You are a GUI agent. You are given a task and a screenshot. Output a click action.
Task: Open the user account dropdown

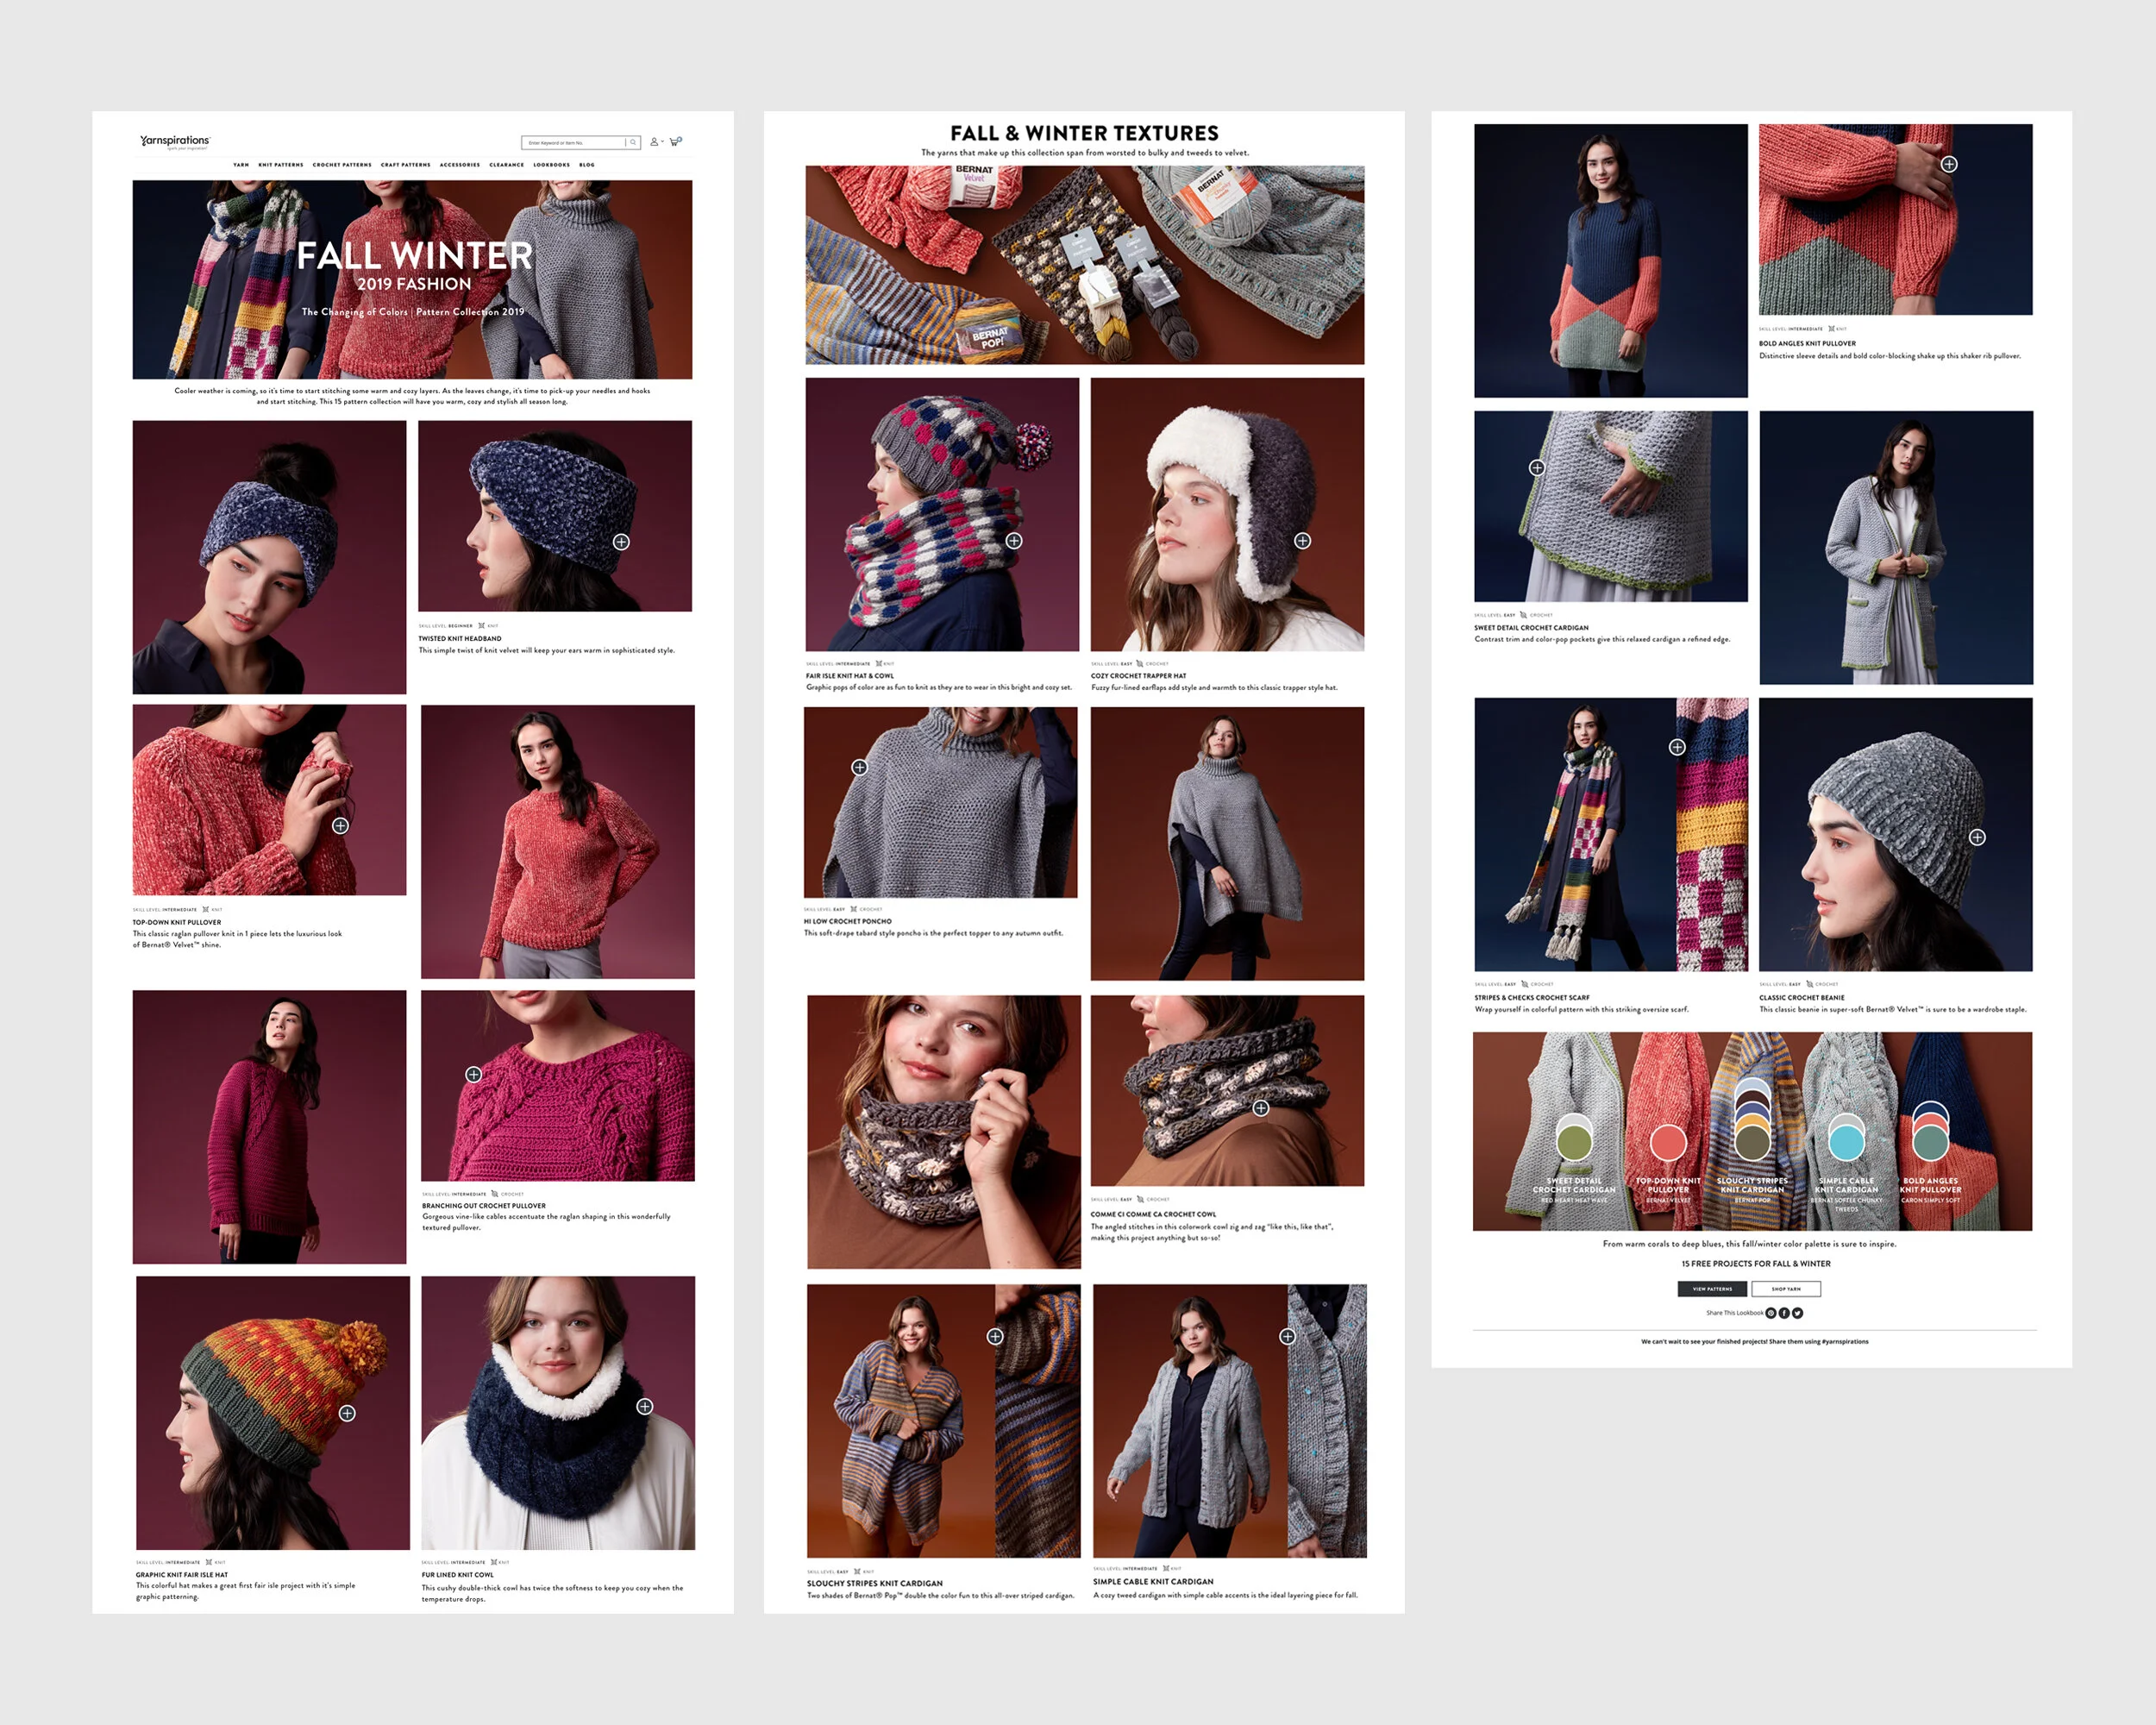[x=657, y=142]
